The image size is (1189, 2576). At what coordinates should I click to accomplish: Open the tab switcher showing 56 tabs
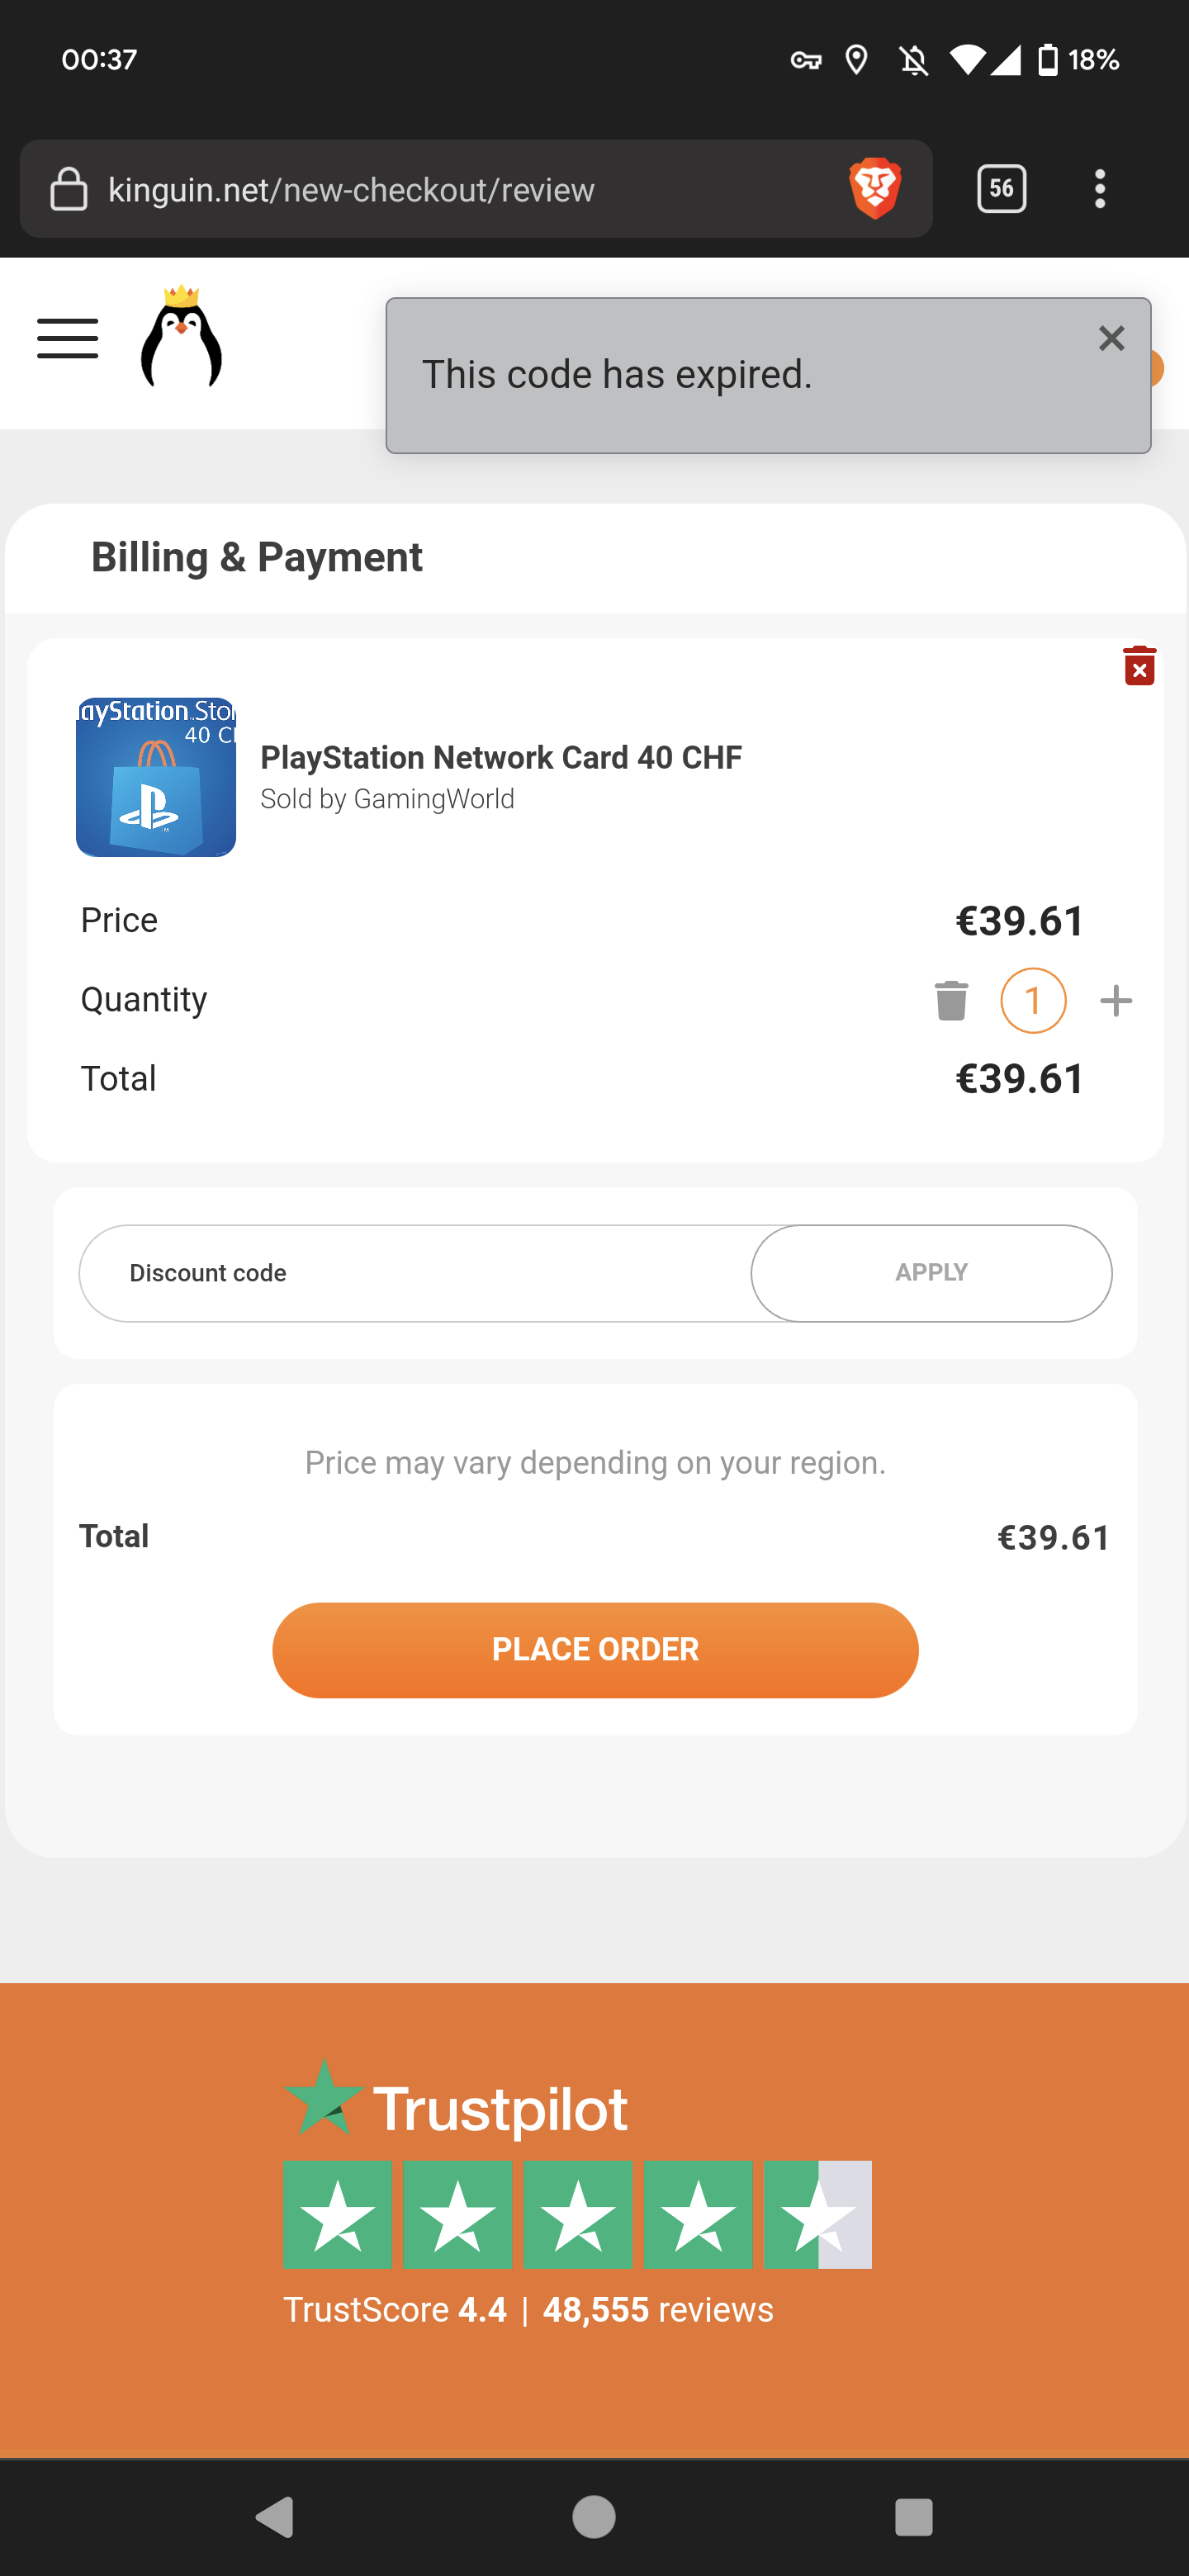click(x=1001, y=188)
